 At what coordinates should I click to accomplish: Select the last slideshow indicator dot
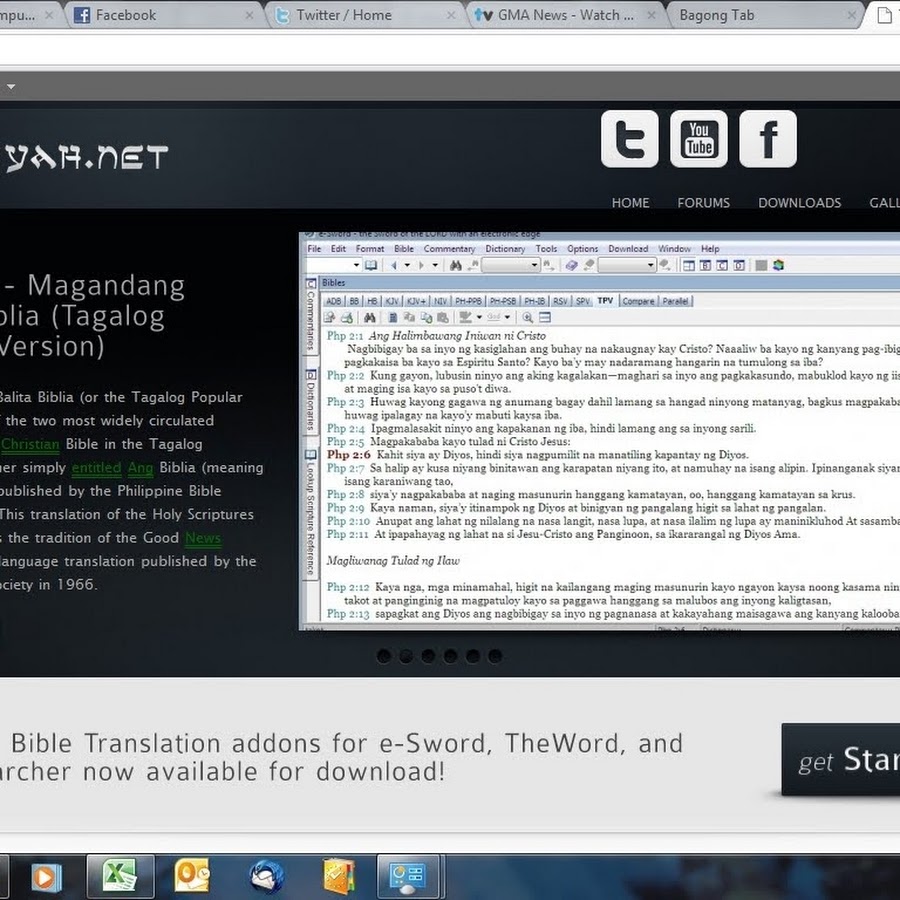[x=494, y=656]
